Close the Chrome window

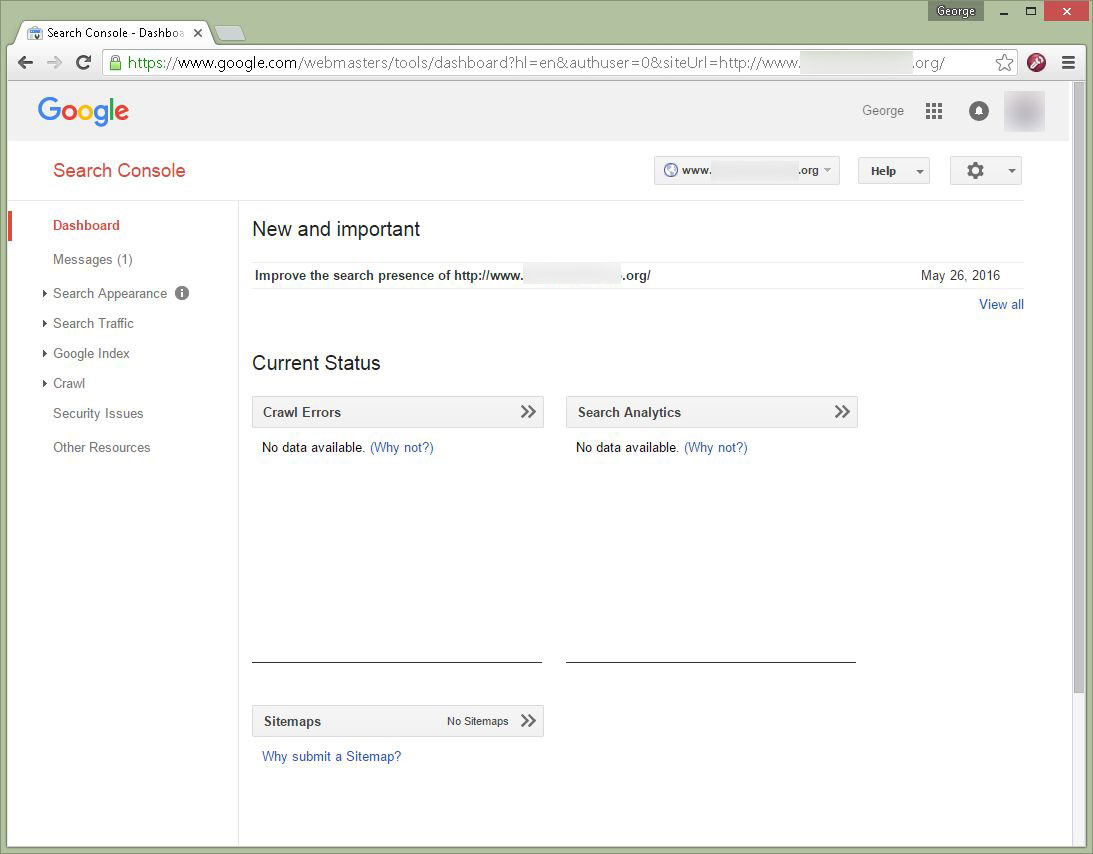point(1067,11)
